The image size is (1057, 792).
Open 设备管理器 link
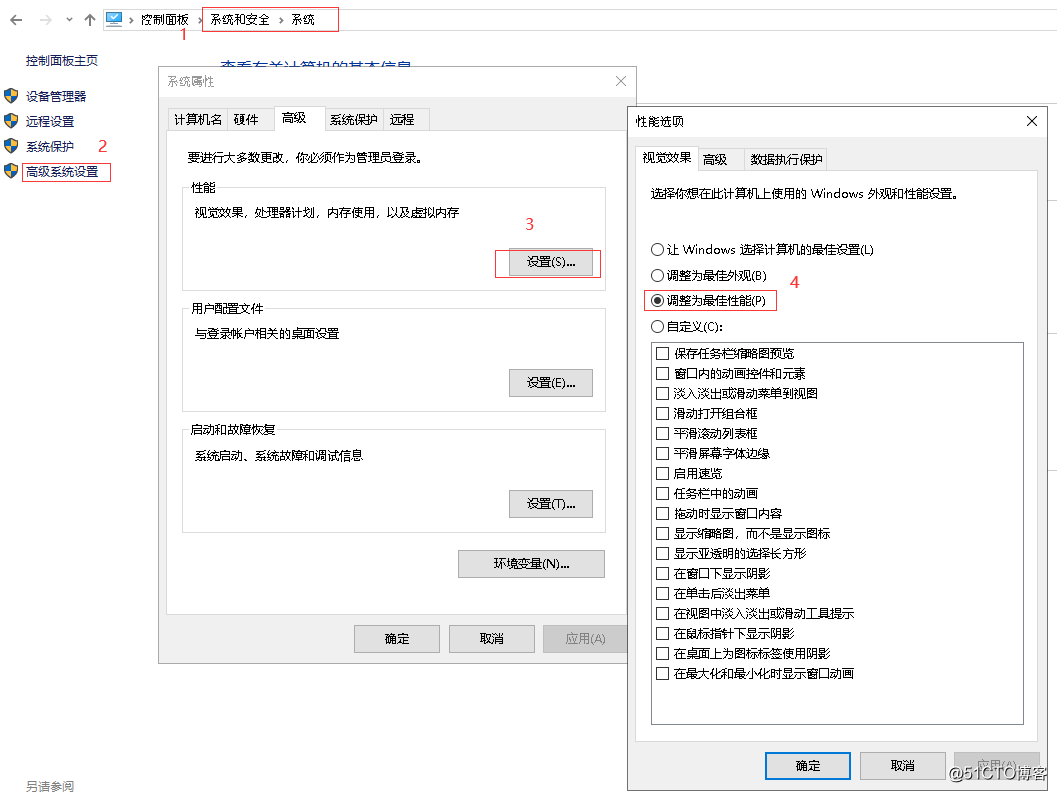(x=56, y=96)
